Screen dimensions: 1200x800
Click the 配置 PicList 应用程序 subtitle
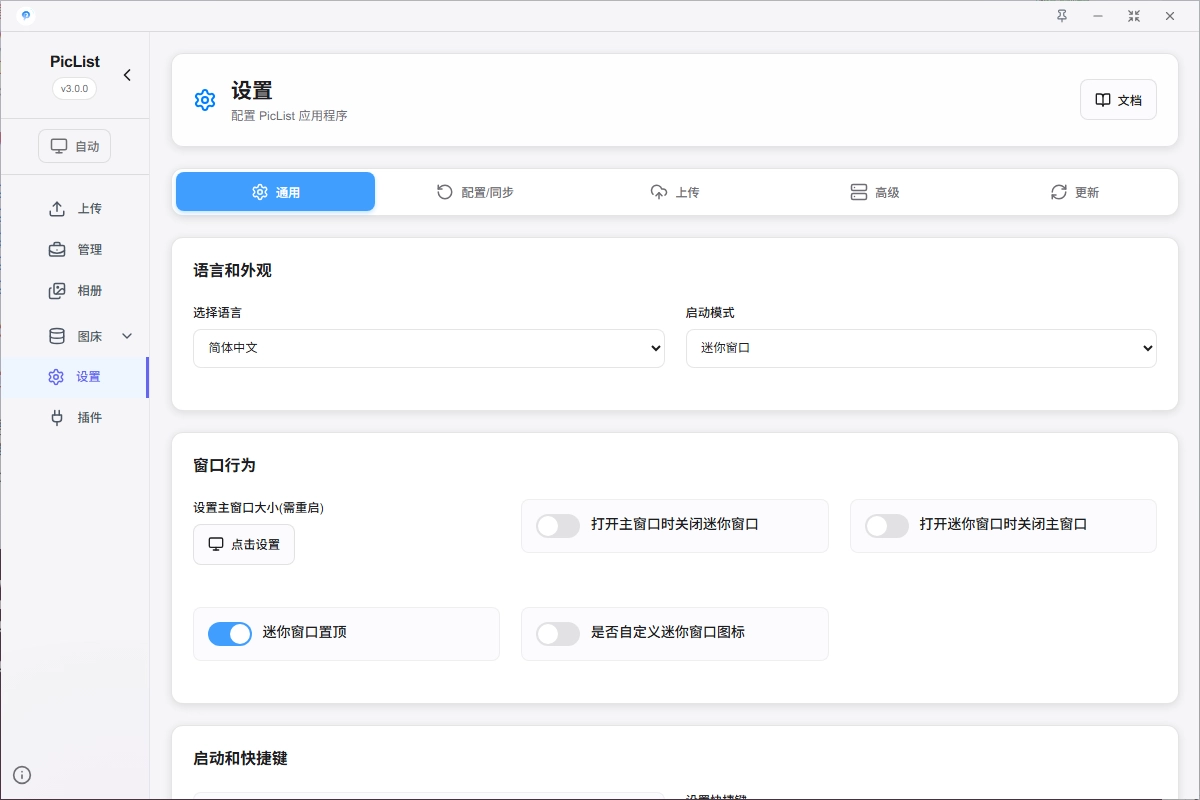pos(289,116)
